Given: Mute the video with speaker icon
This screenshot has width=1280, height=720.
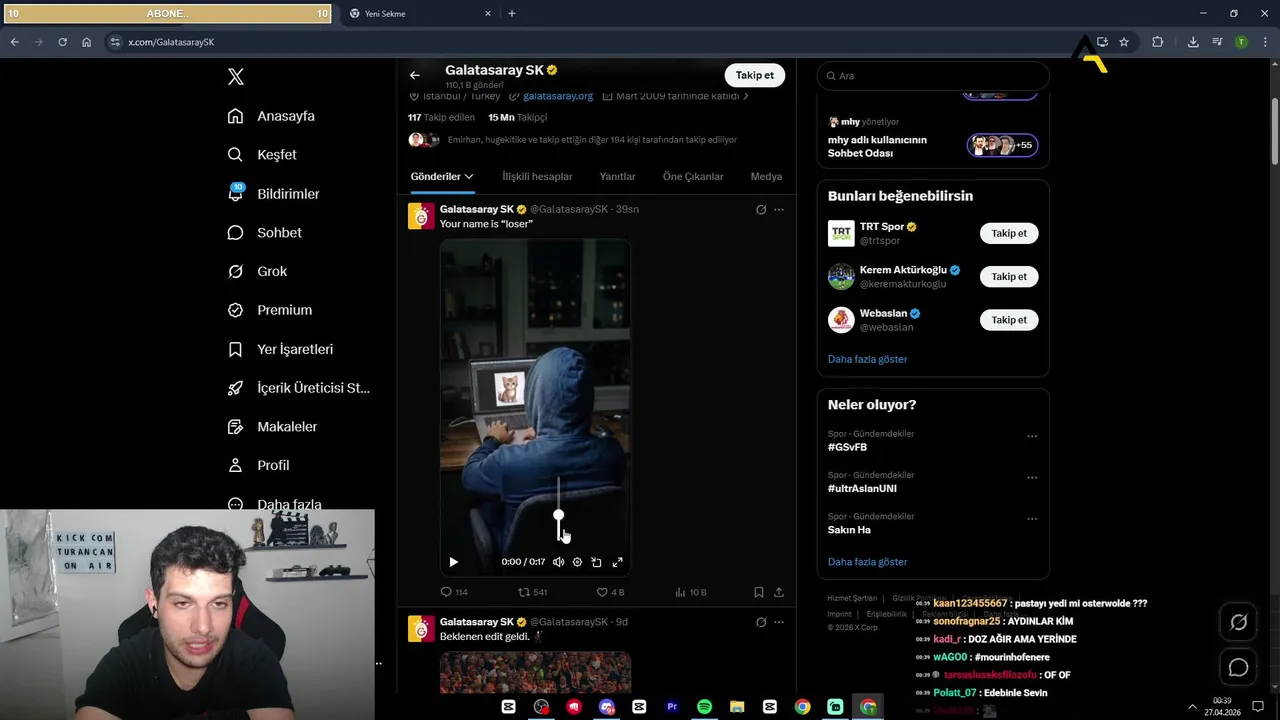Looking at the screenshot, I should tap(558, 562).
